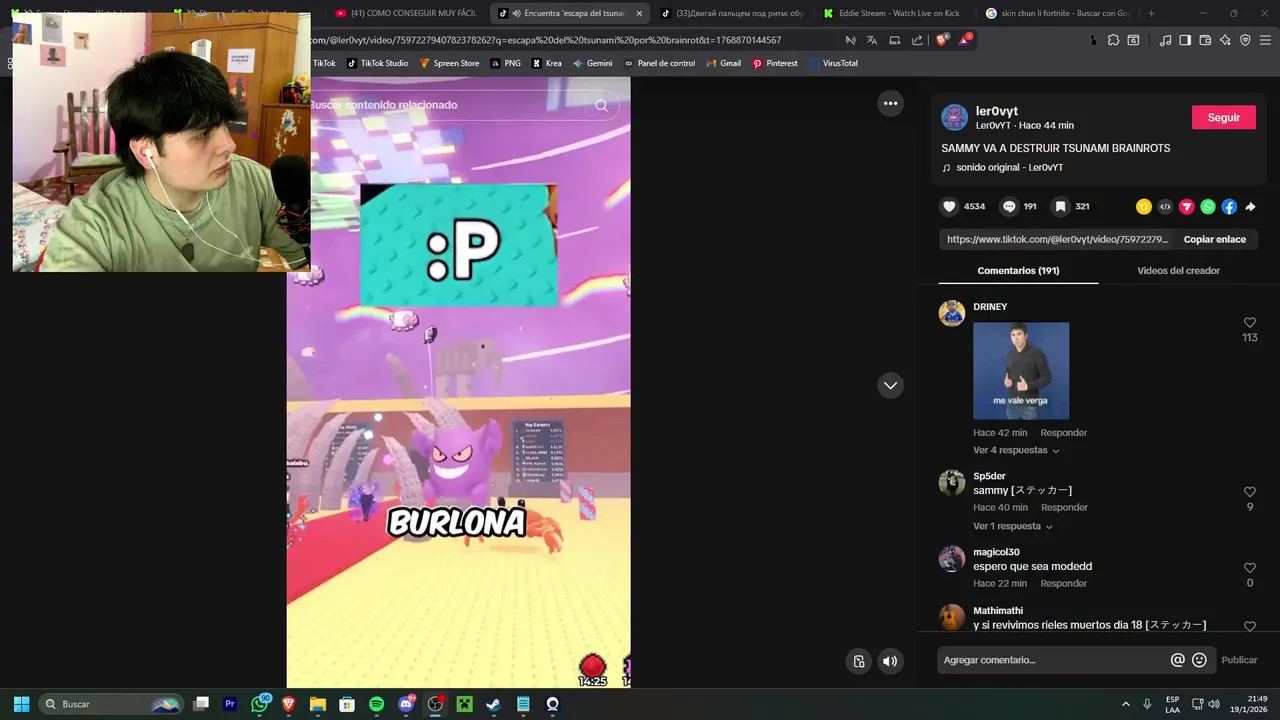1280x720 pixels.
Task: Click the browser address bar URL
Action: [x=545, y=40]
